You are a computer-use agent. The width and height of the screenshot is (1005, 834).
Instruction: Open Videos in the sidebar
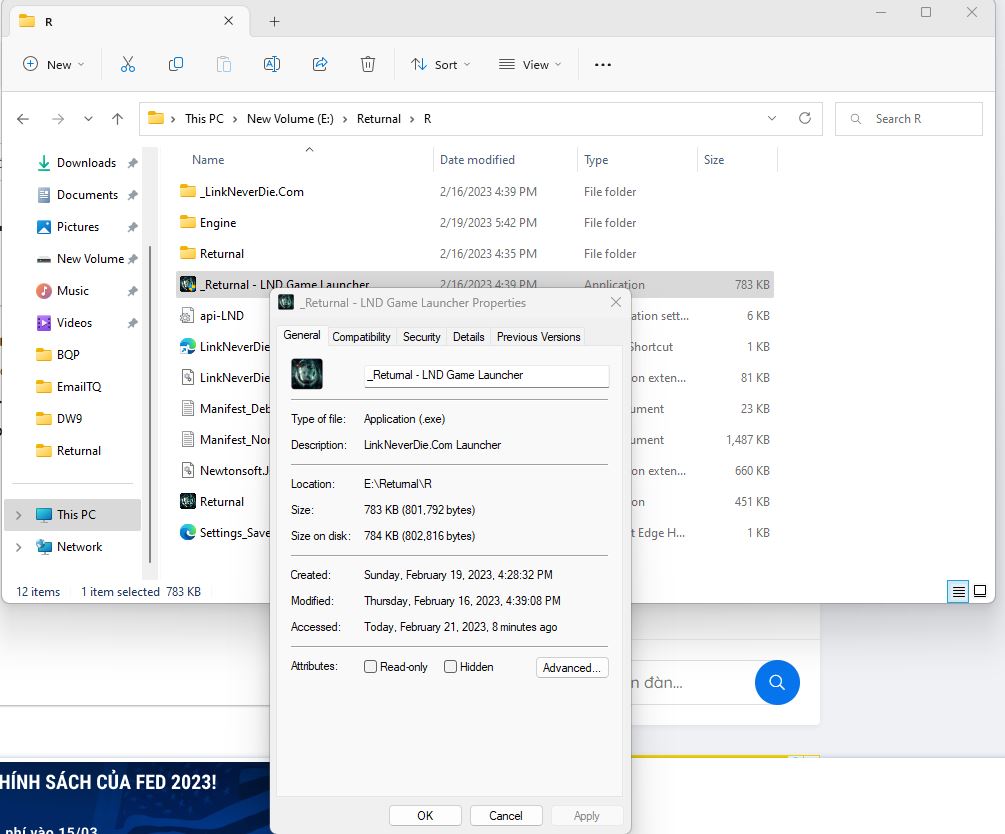click(x=74, y=323)
